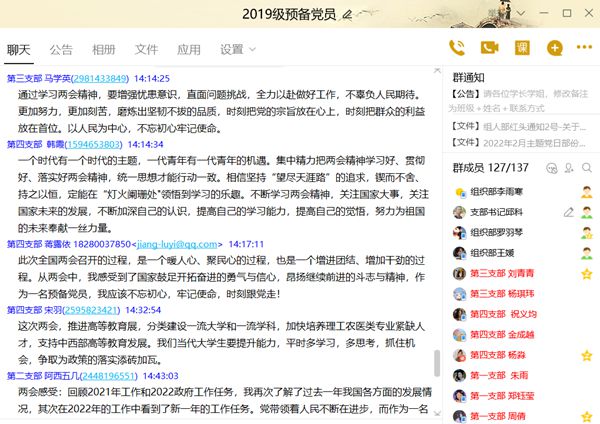
Task: Open the three-dot more options menu
Action: pos(584,47)
